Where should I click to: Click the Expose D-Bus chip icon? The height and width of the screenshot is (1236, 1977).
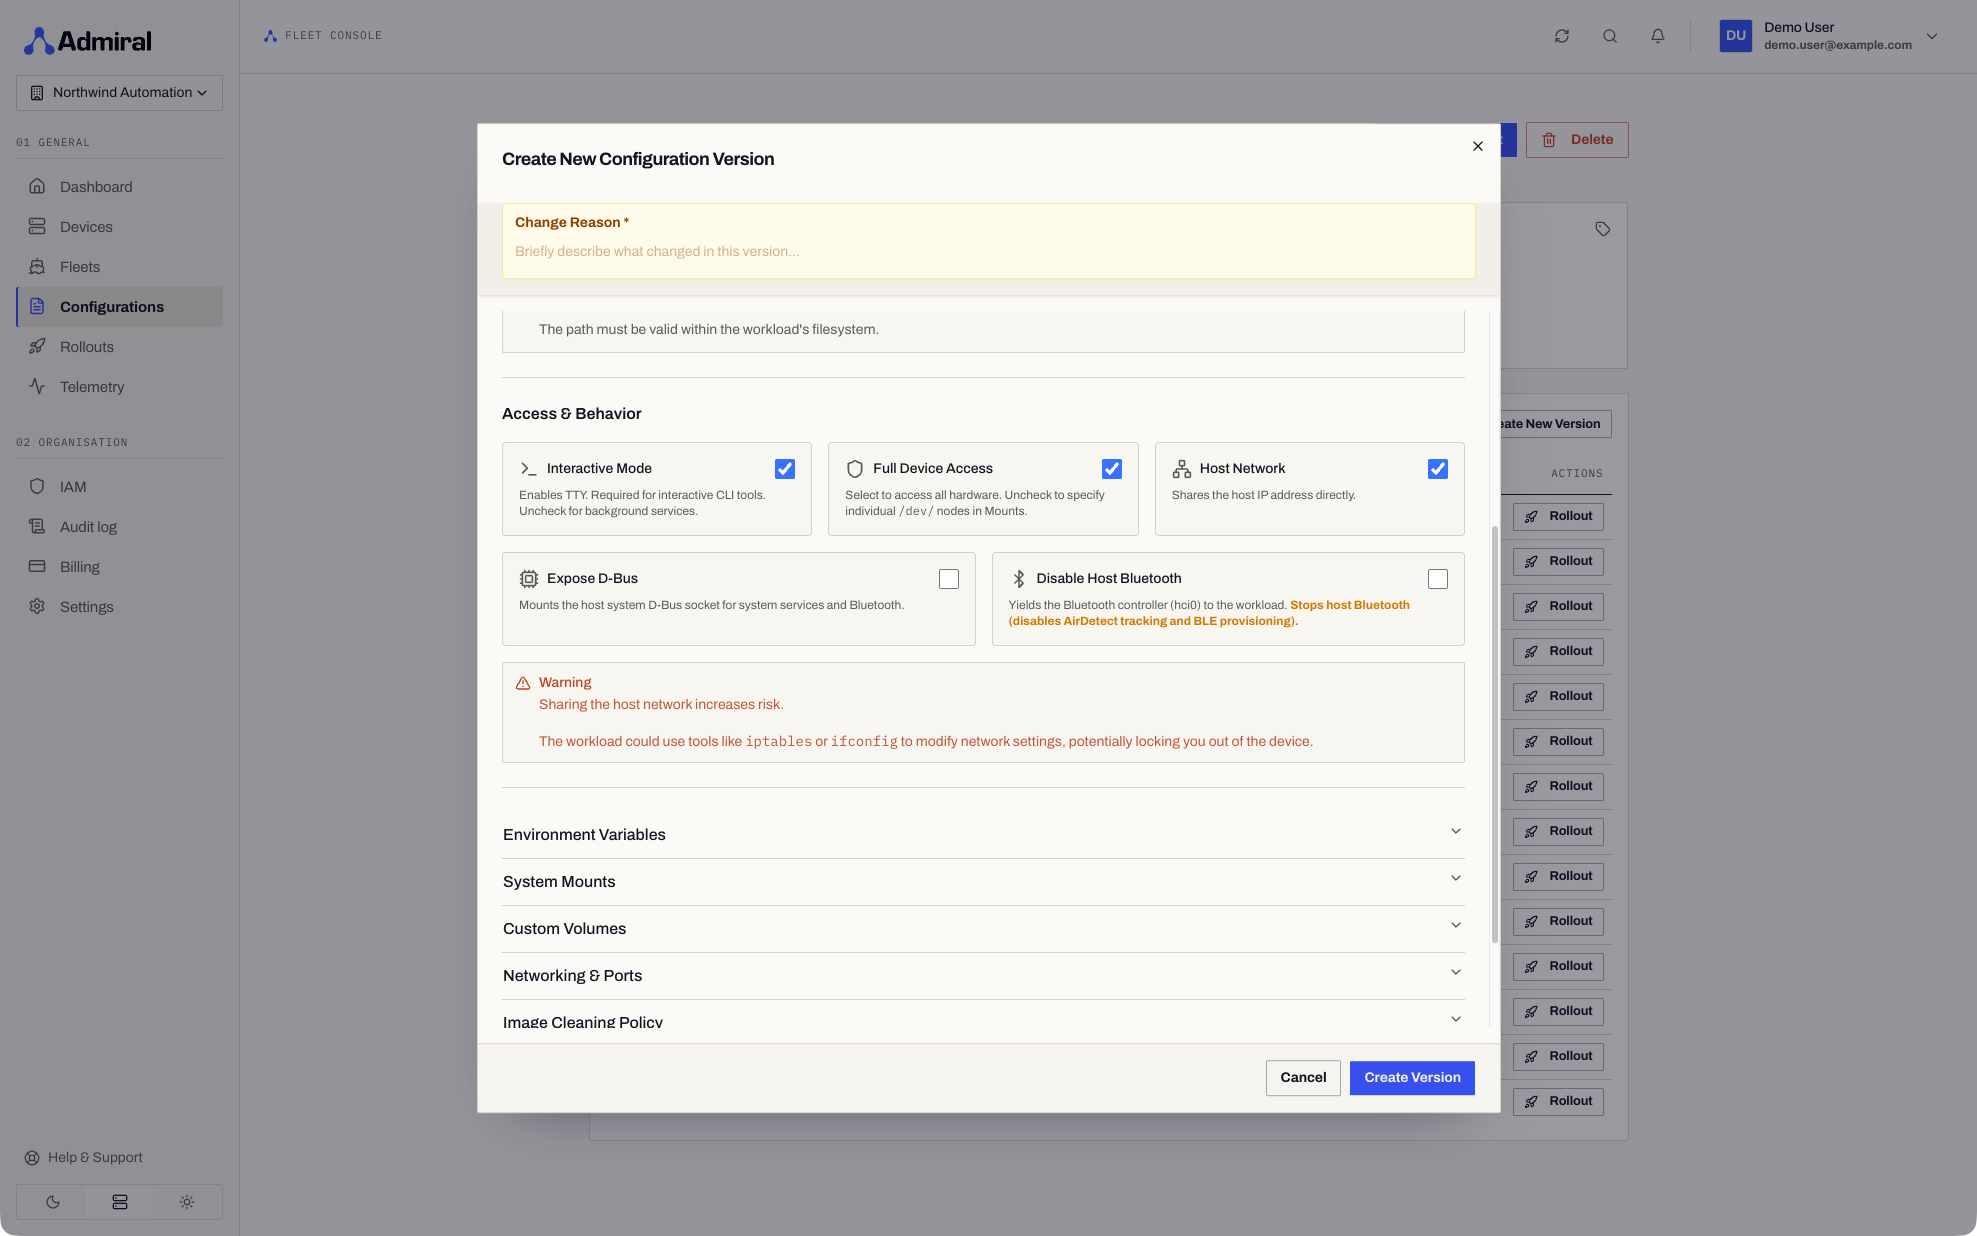pyautogui.click(x=528, y=579)
